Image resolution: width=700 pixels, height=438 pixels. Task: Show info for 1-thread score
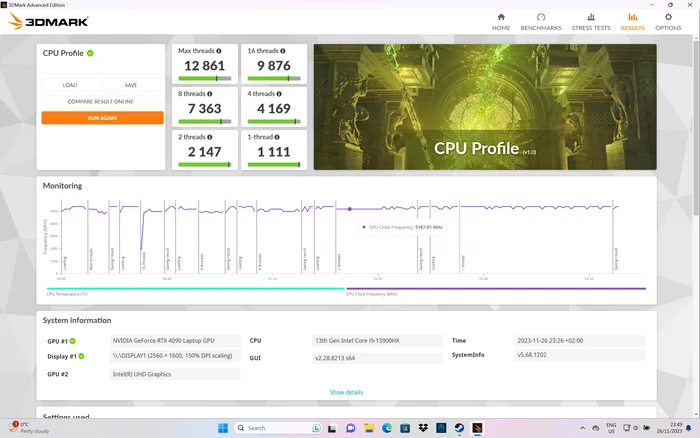pyautogui.click(x=277, y=137)
